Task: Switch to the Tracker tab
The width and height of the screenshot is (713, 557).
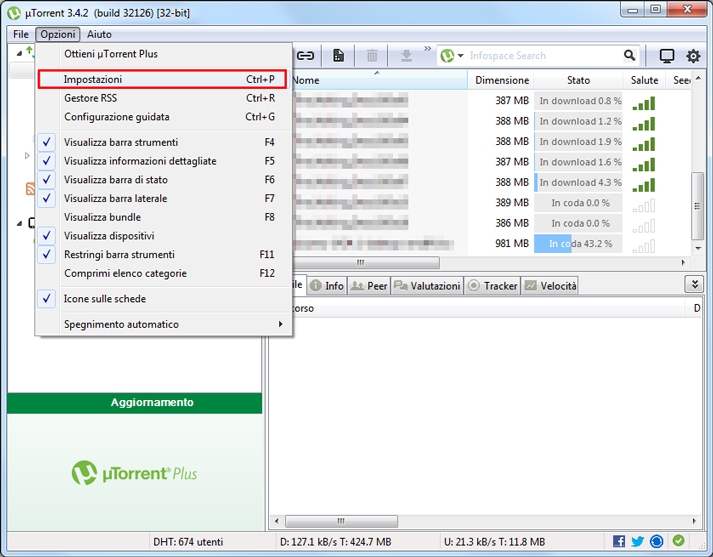Action: pos(492,286)
